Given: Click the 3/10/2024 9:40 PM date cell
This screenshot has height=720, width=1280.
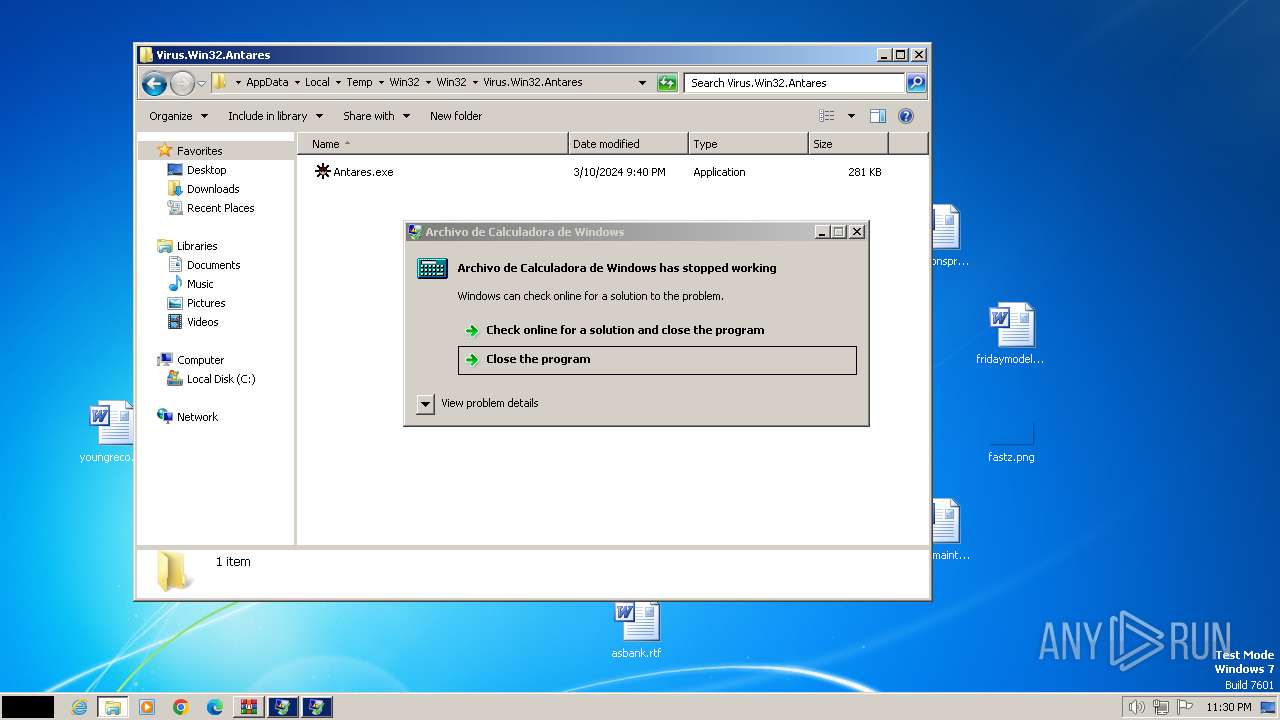Looking at the screenshot, I should (619, 172).
